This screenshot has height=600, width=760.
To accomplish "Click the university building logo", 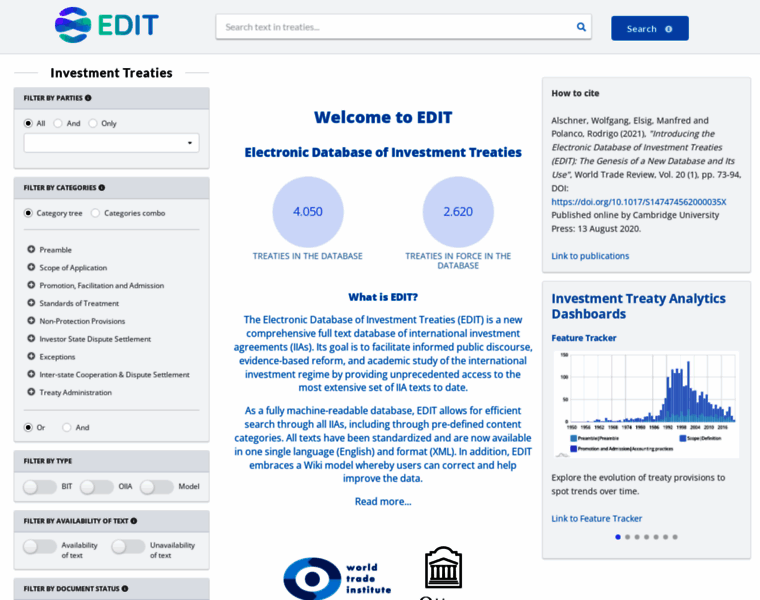I will pyautogui.click(x=443, y=568).
